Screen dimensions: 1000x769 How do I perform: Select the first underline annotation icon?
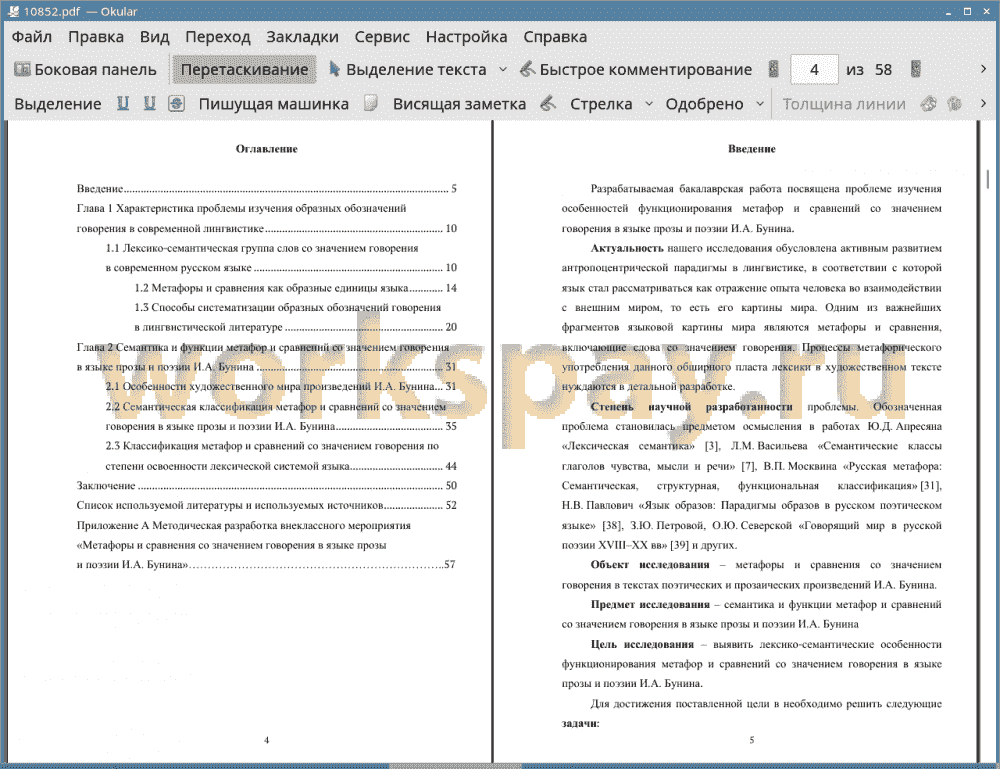[123, 103]
